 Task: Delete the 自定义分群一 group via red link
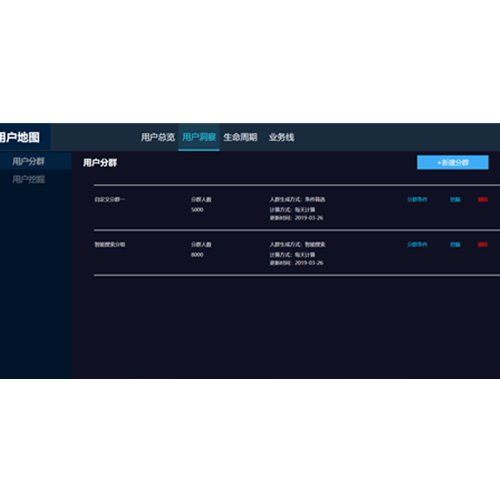[483, 199]
